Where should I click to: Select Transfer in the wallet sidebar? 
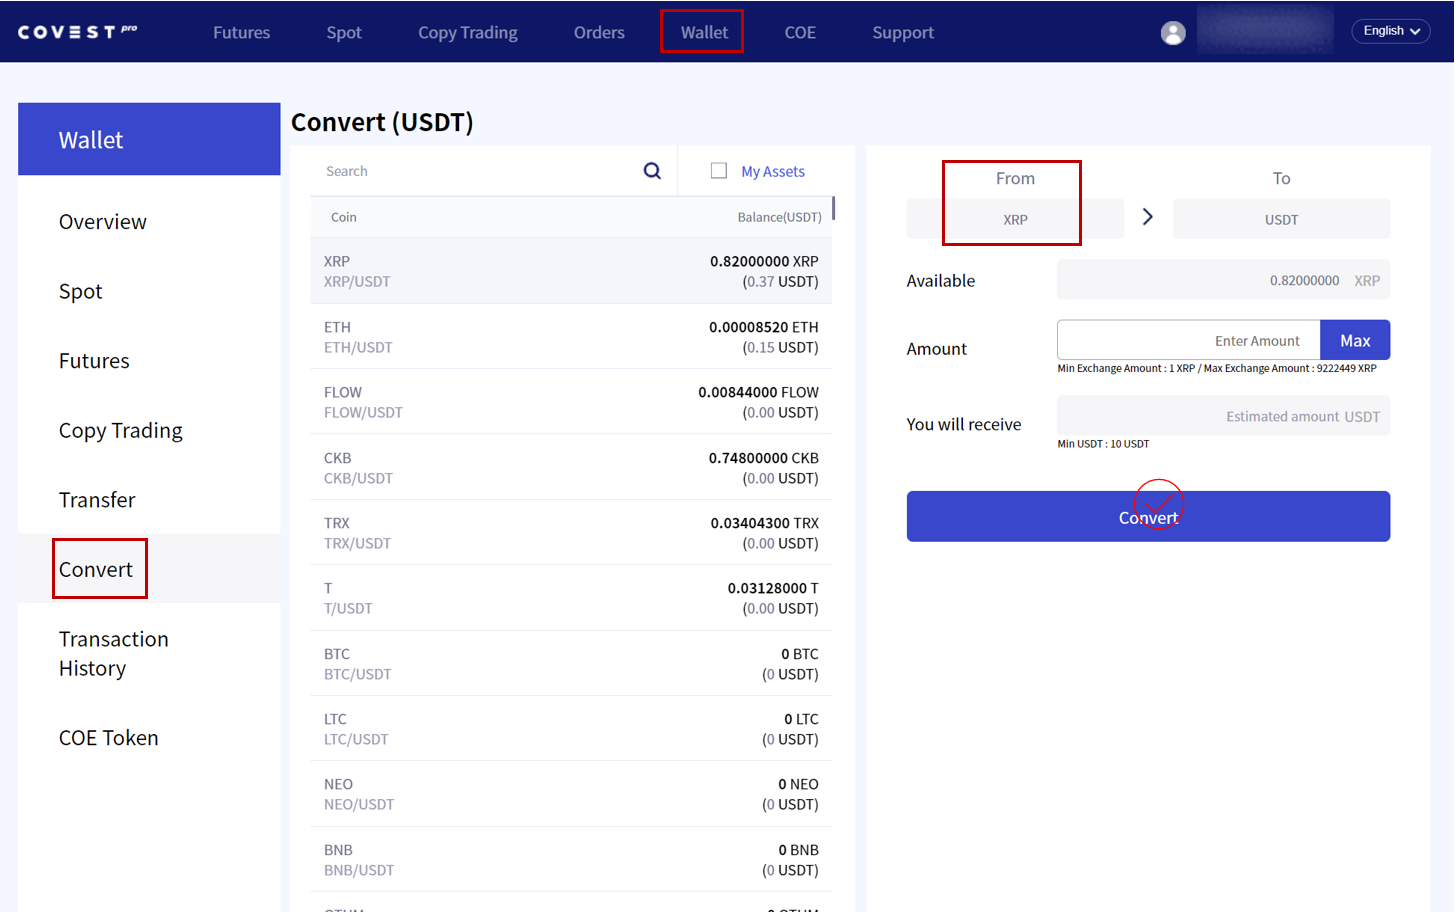[97, 500]
